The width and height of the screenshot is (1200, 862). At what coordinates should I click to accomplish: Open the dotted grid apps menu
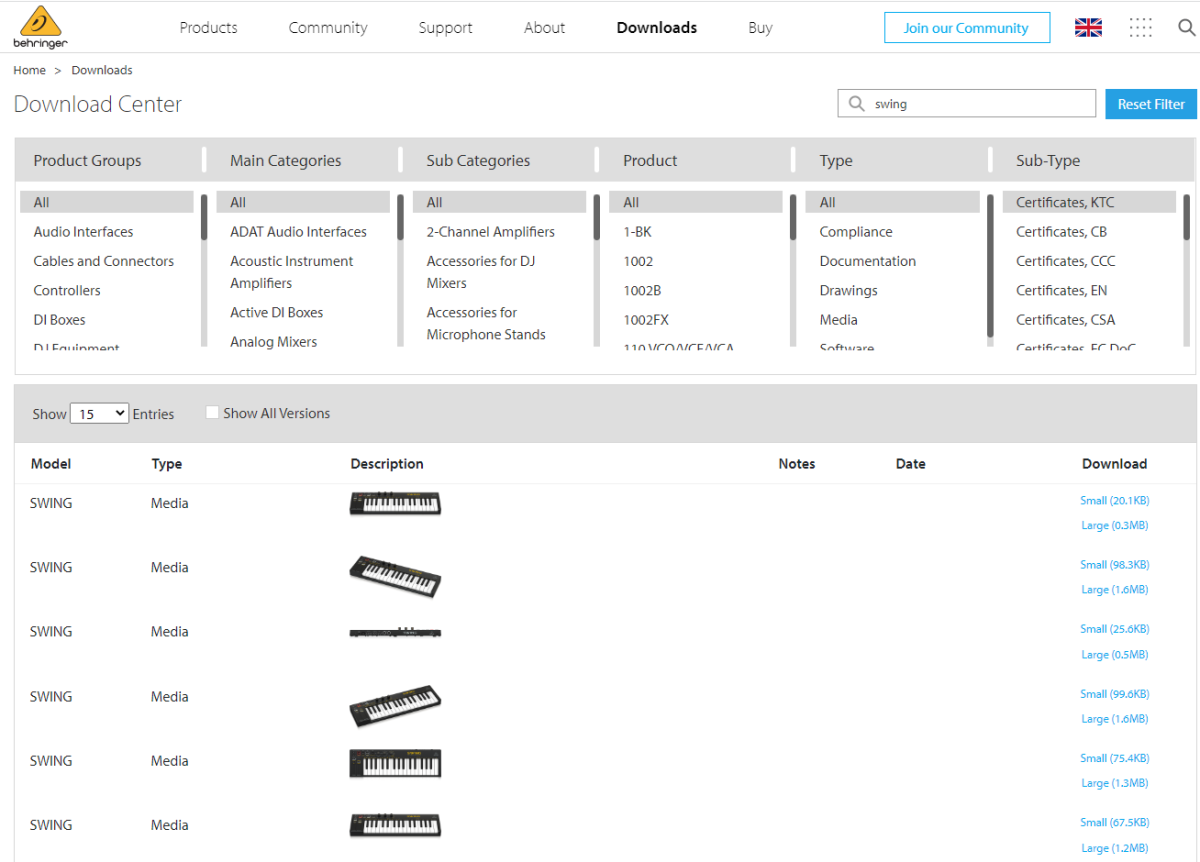1140,28
